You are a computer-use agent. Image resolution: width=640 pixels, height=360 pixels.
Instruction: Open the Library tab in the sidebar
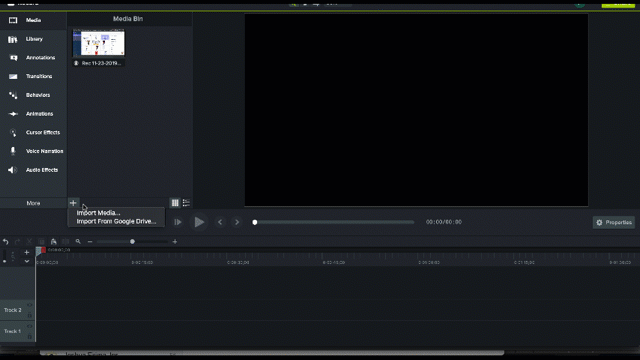(x=33, y=39)
